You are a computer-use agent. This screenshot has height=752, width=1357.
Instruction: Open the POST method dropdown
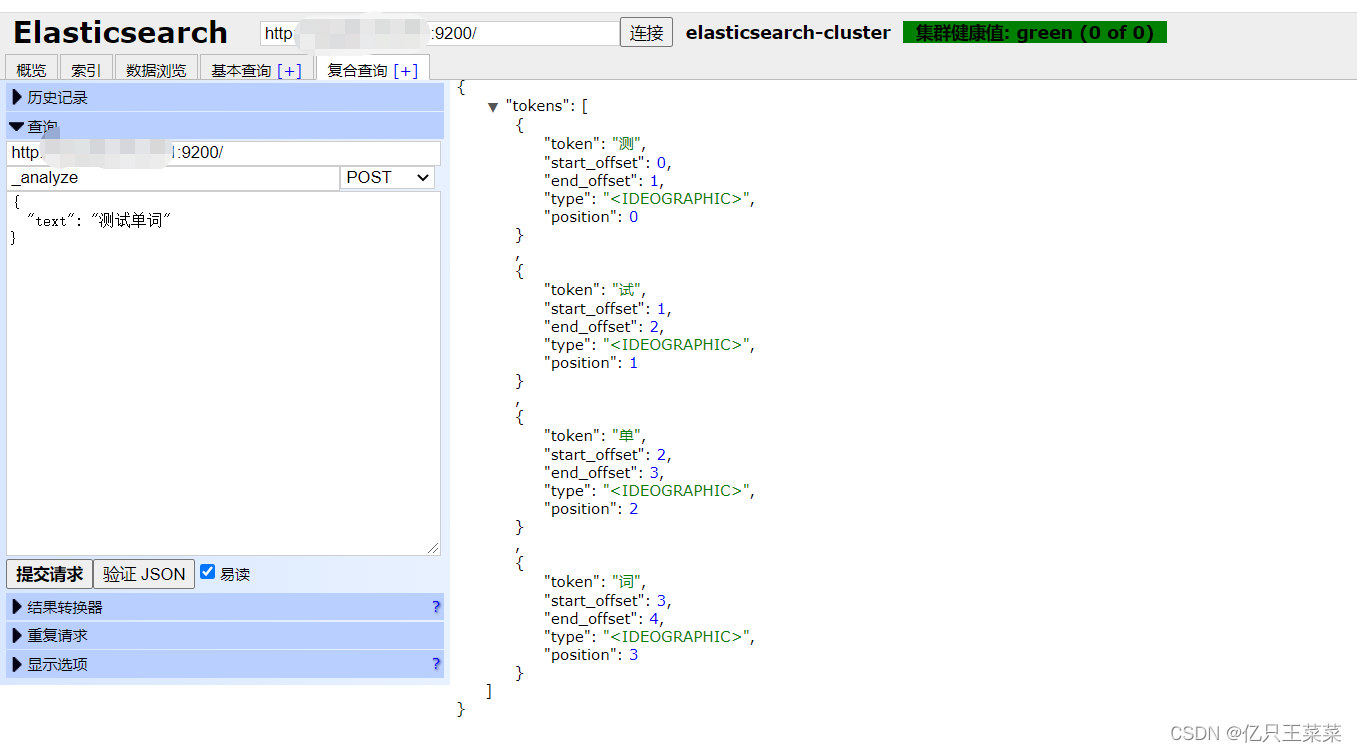click(x=387, y=177)
